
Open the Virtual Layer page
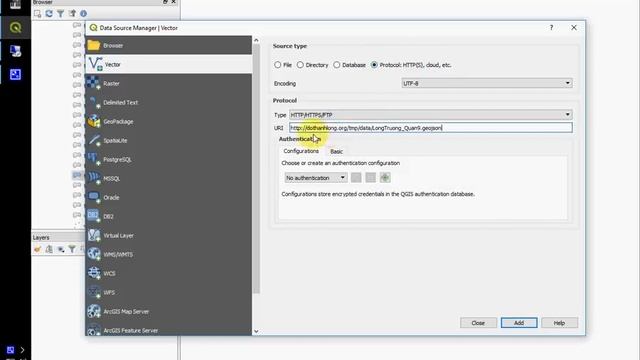(x=169, y=235)
